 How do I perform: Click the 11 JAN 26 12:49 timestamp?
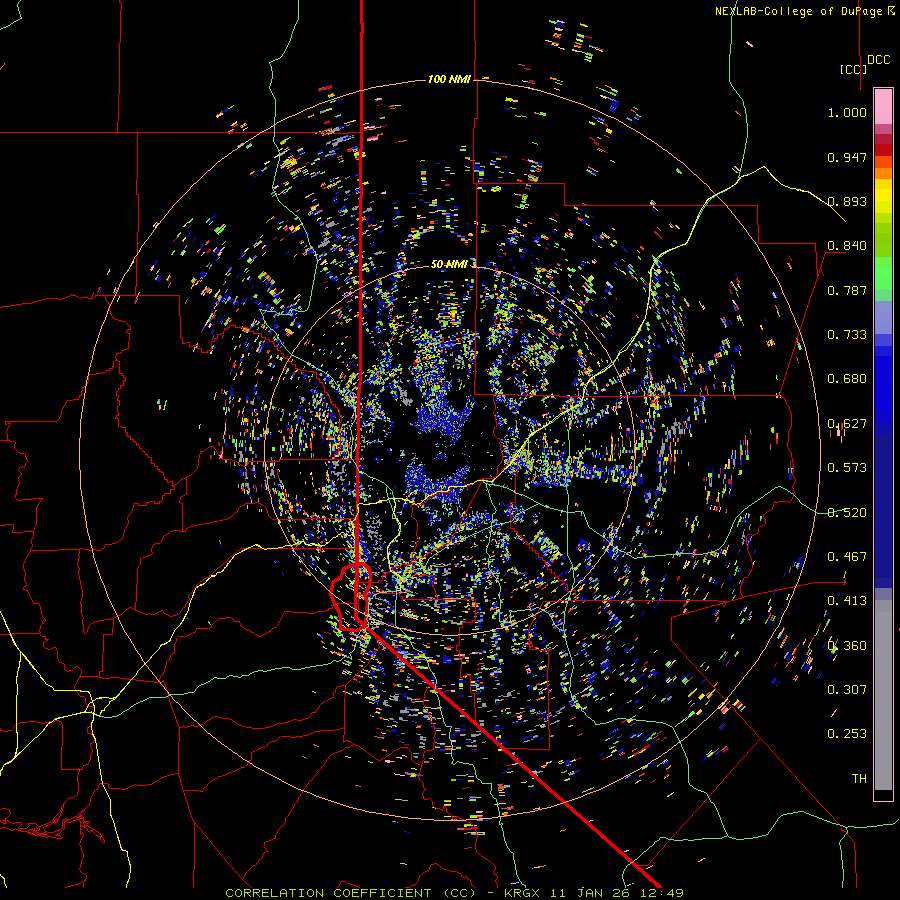617,893
